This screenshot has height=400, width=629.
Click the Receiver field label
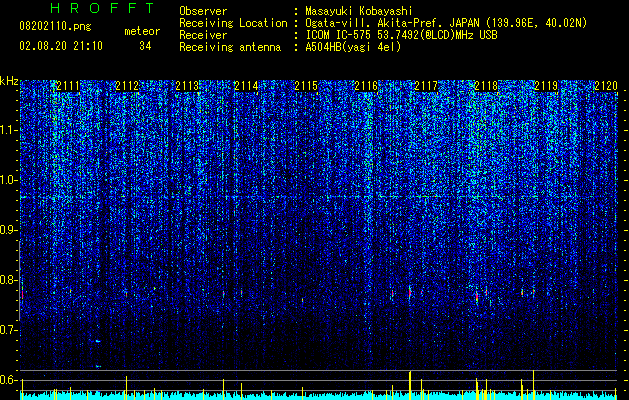pos(203,35)
